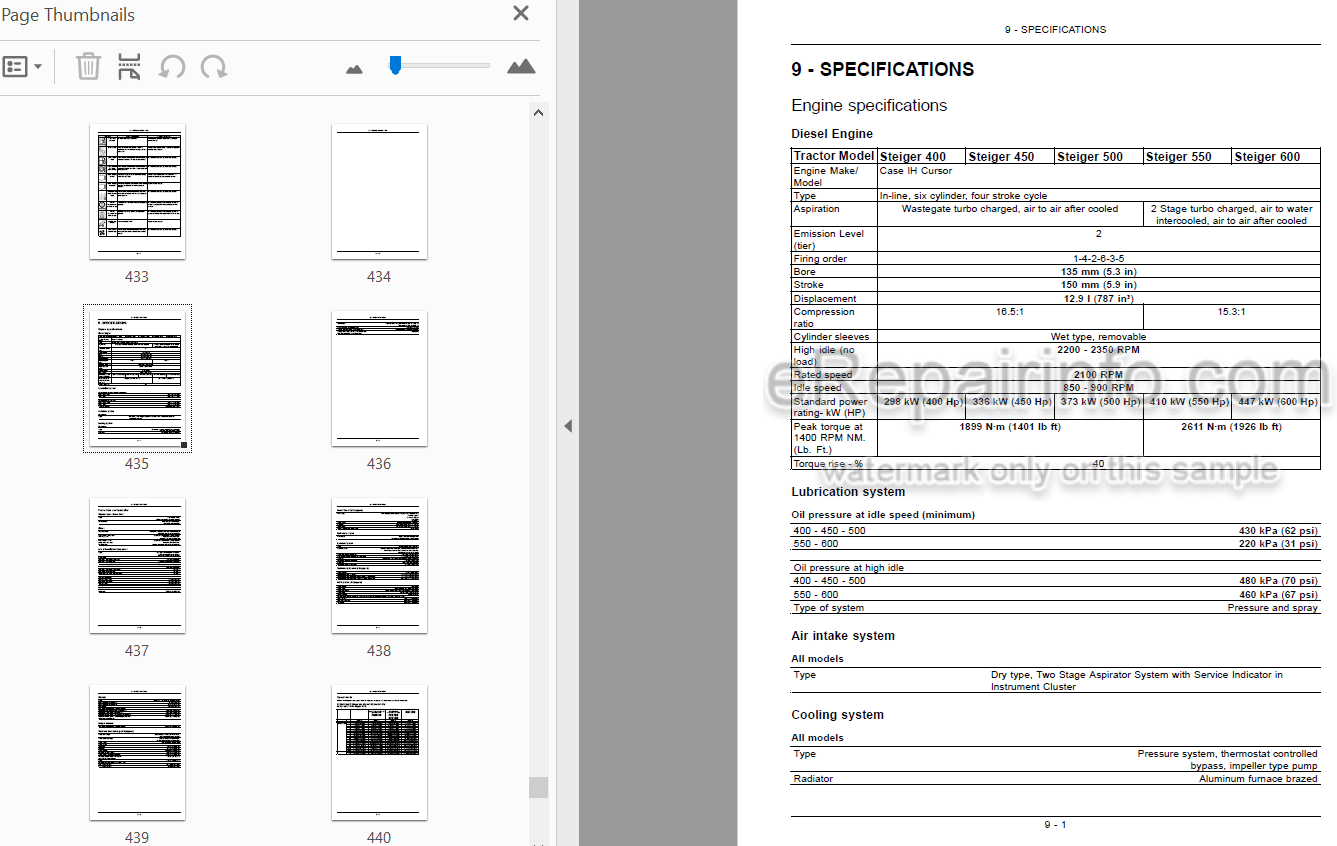Click the 'Diesel Engine' label
Viewport: 1337px width, 846px height.
832,134
